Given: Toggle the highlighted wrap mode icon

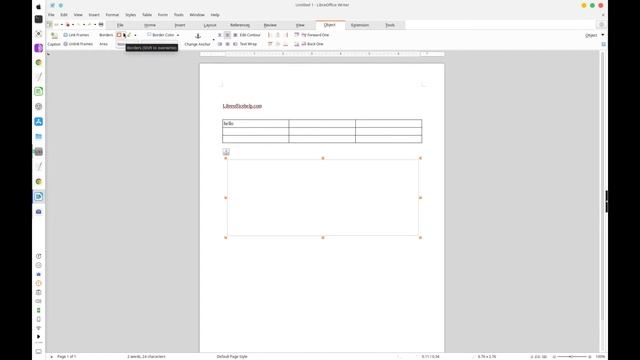Looking at the screenshot, I should click(x=227, y=35).
